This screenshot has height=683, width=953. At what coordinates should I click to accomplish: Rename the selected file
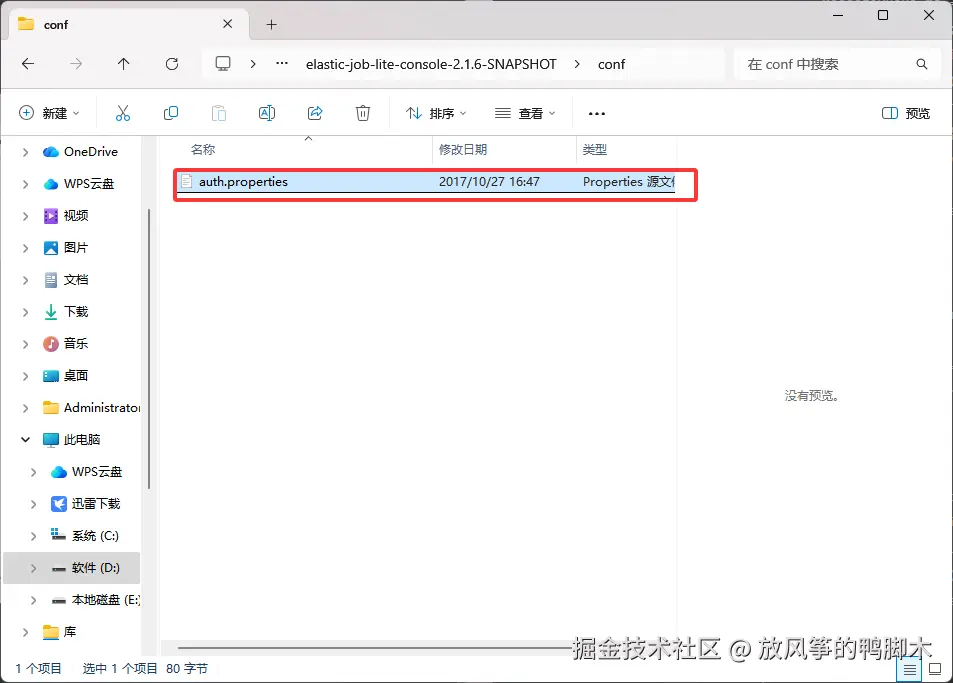click(x=267, y=113)
